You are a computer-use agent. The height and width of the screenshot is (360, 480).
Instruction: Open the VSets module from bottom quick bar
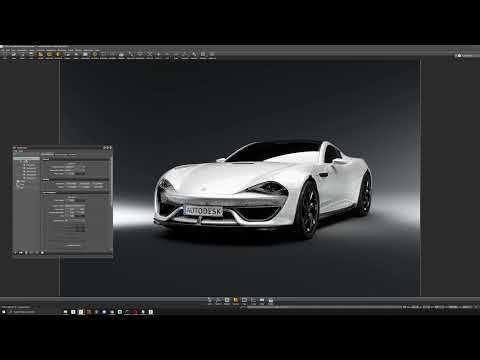click(x=262, y=301)
